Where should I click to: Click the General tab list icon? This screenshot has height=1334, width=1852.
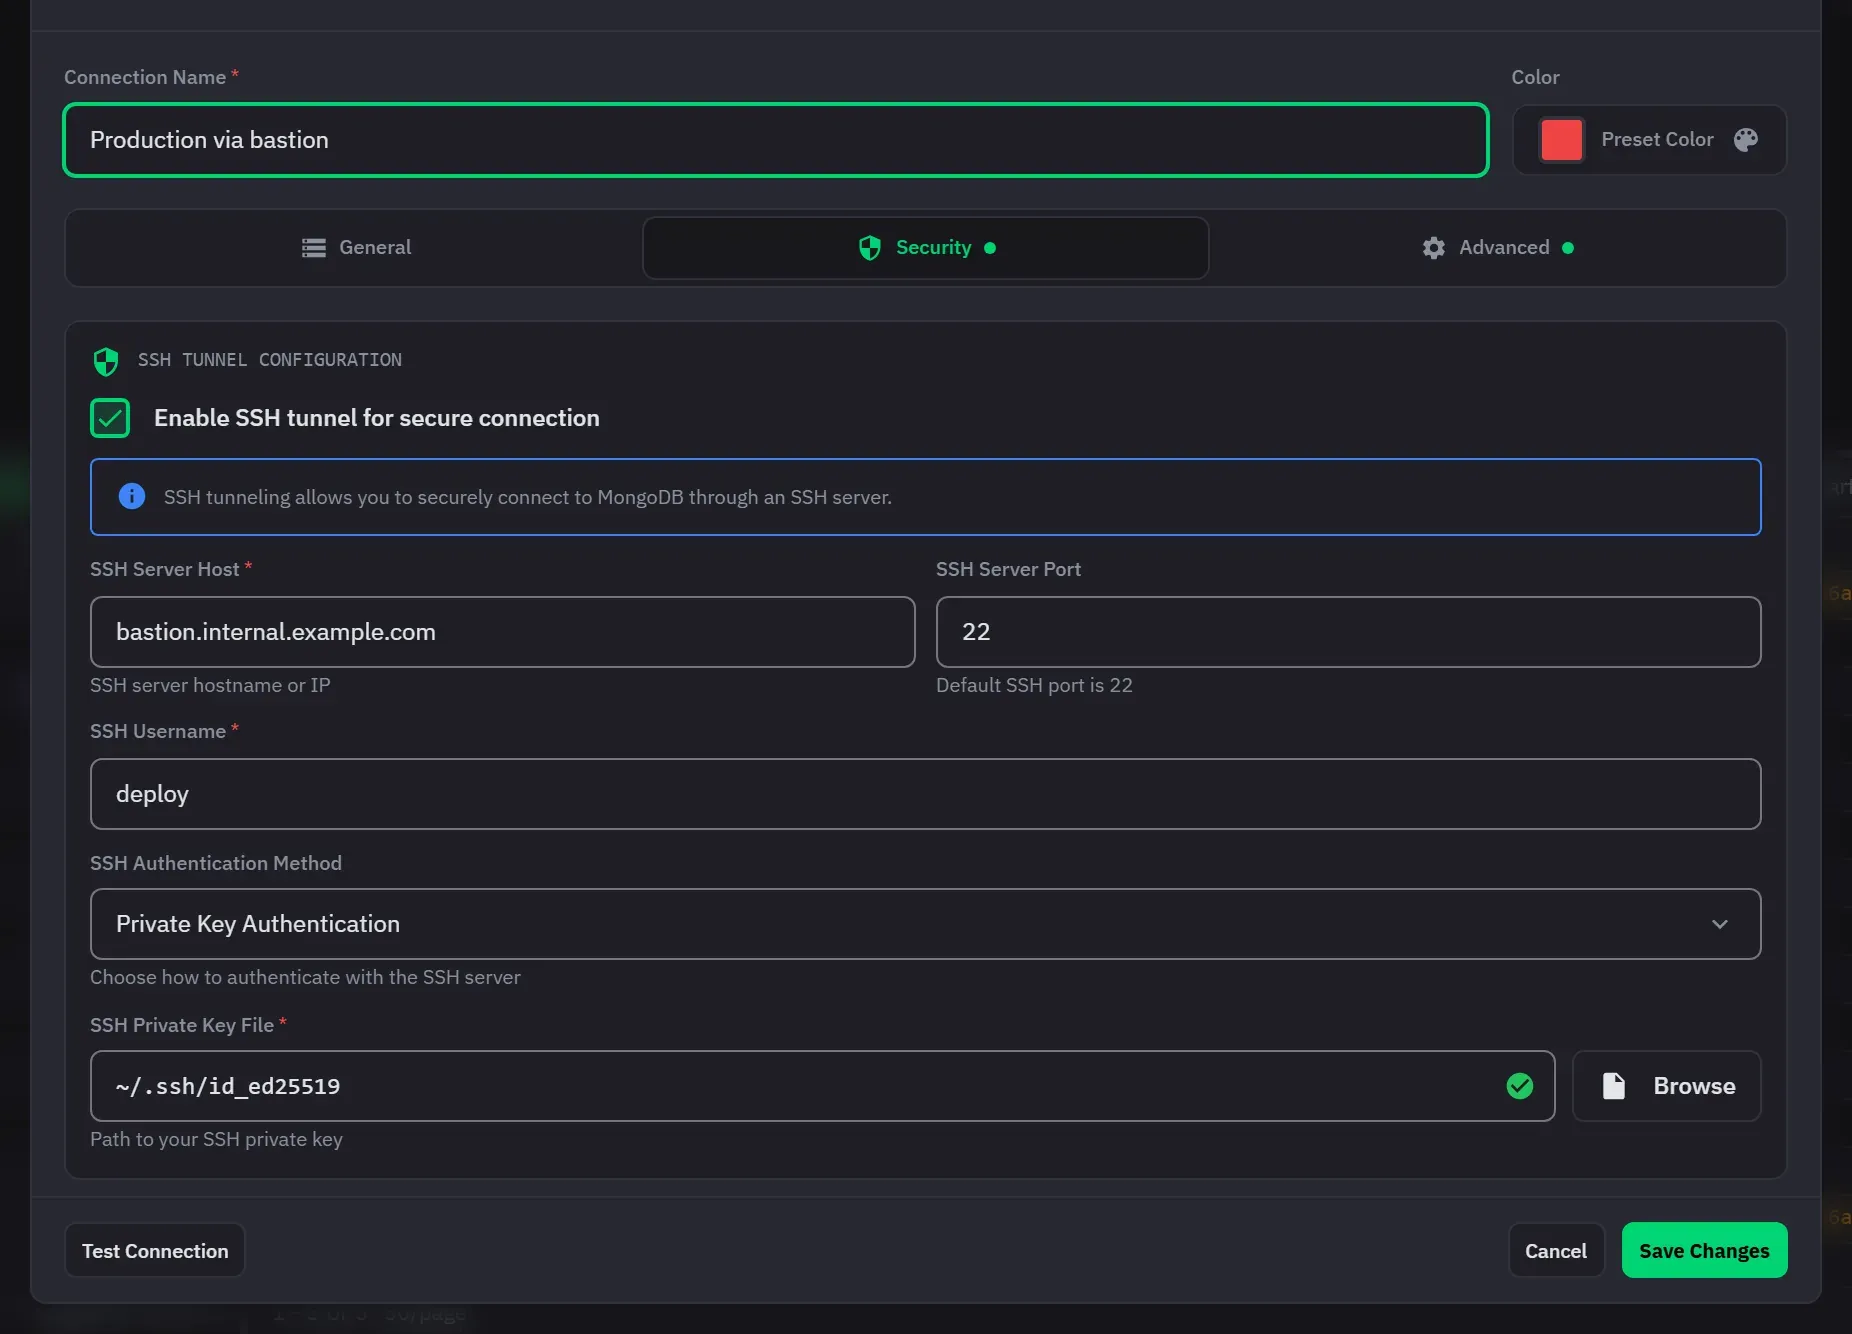(x=314, y=248)
